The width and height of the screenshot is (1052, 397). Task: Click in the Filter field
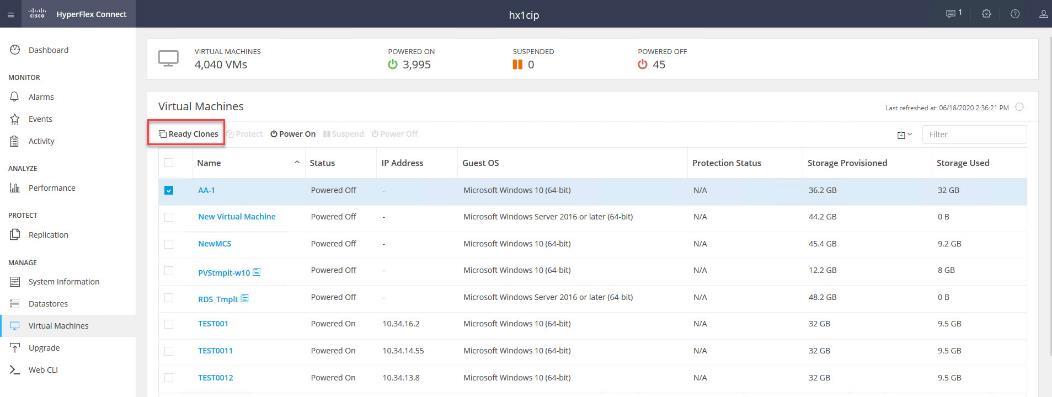pyautogui.click(x=974, y=134)
